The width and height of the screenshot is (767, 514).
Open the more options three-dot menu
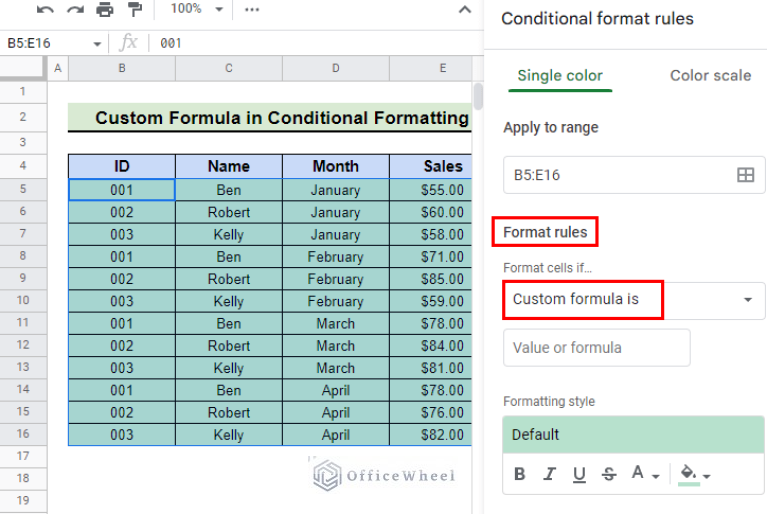pos(252,10)
